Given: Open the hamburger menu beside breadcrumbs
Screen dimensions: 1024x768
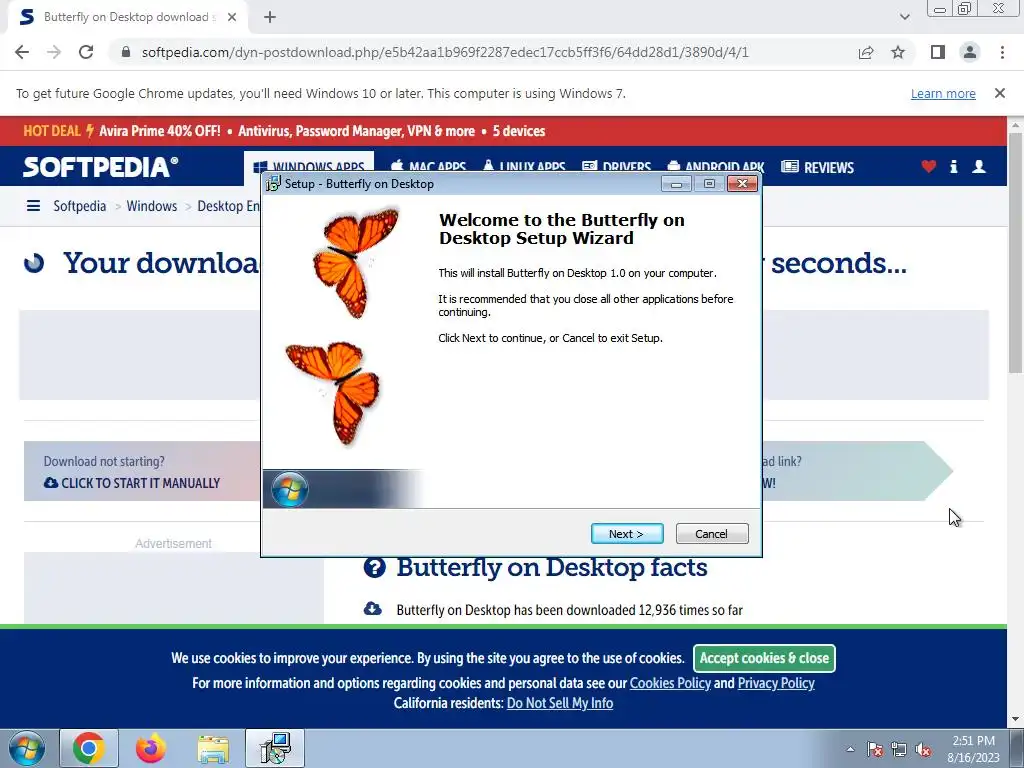Looking at the screenshot, I should tap(33, 206).
